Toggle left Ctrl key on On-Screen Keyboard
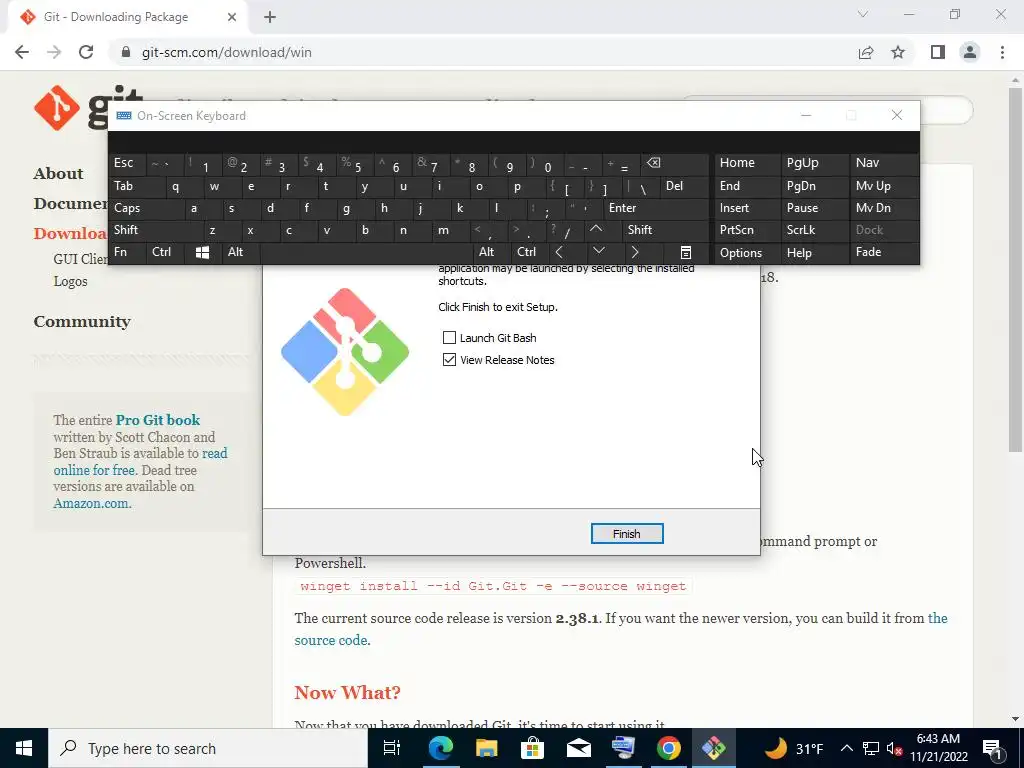The image size is (1024, 768). 165,252
